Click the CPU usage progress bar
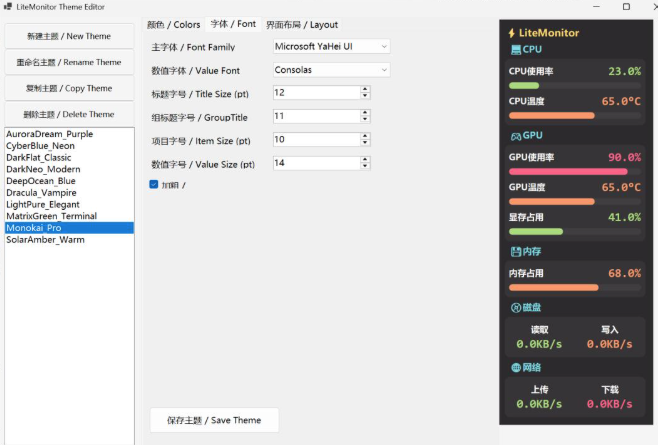This screenshot has height=445, width=658. click(x=575, y=86)
